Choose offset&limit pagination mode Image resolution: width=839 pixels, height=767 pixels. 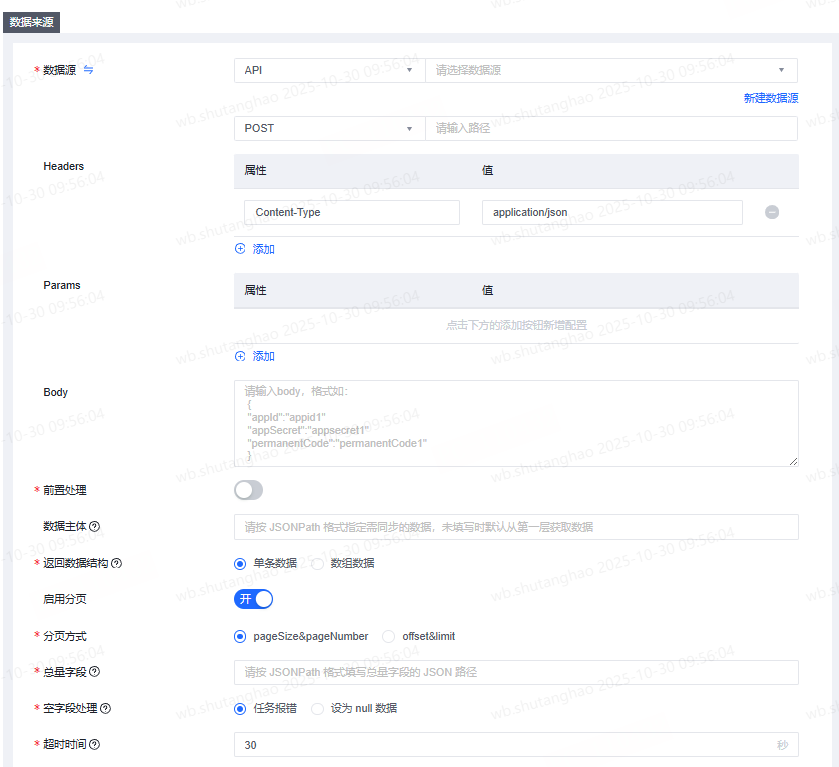coord(389,636)
